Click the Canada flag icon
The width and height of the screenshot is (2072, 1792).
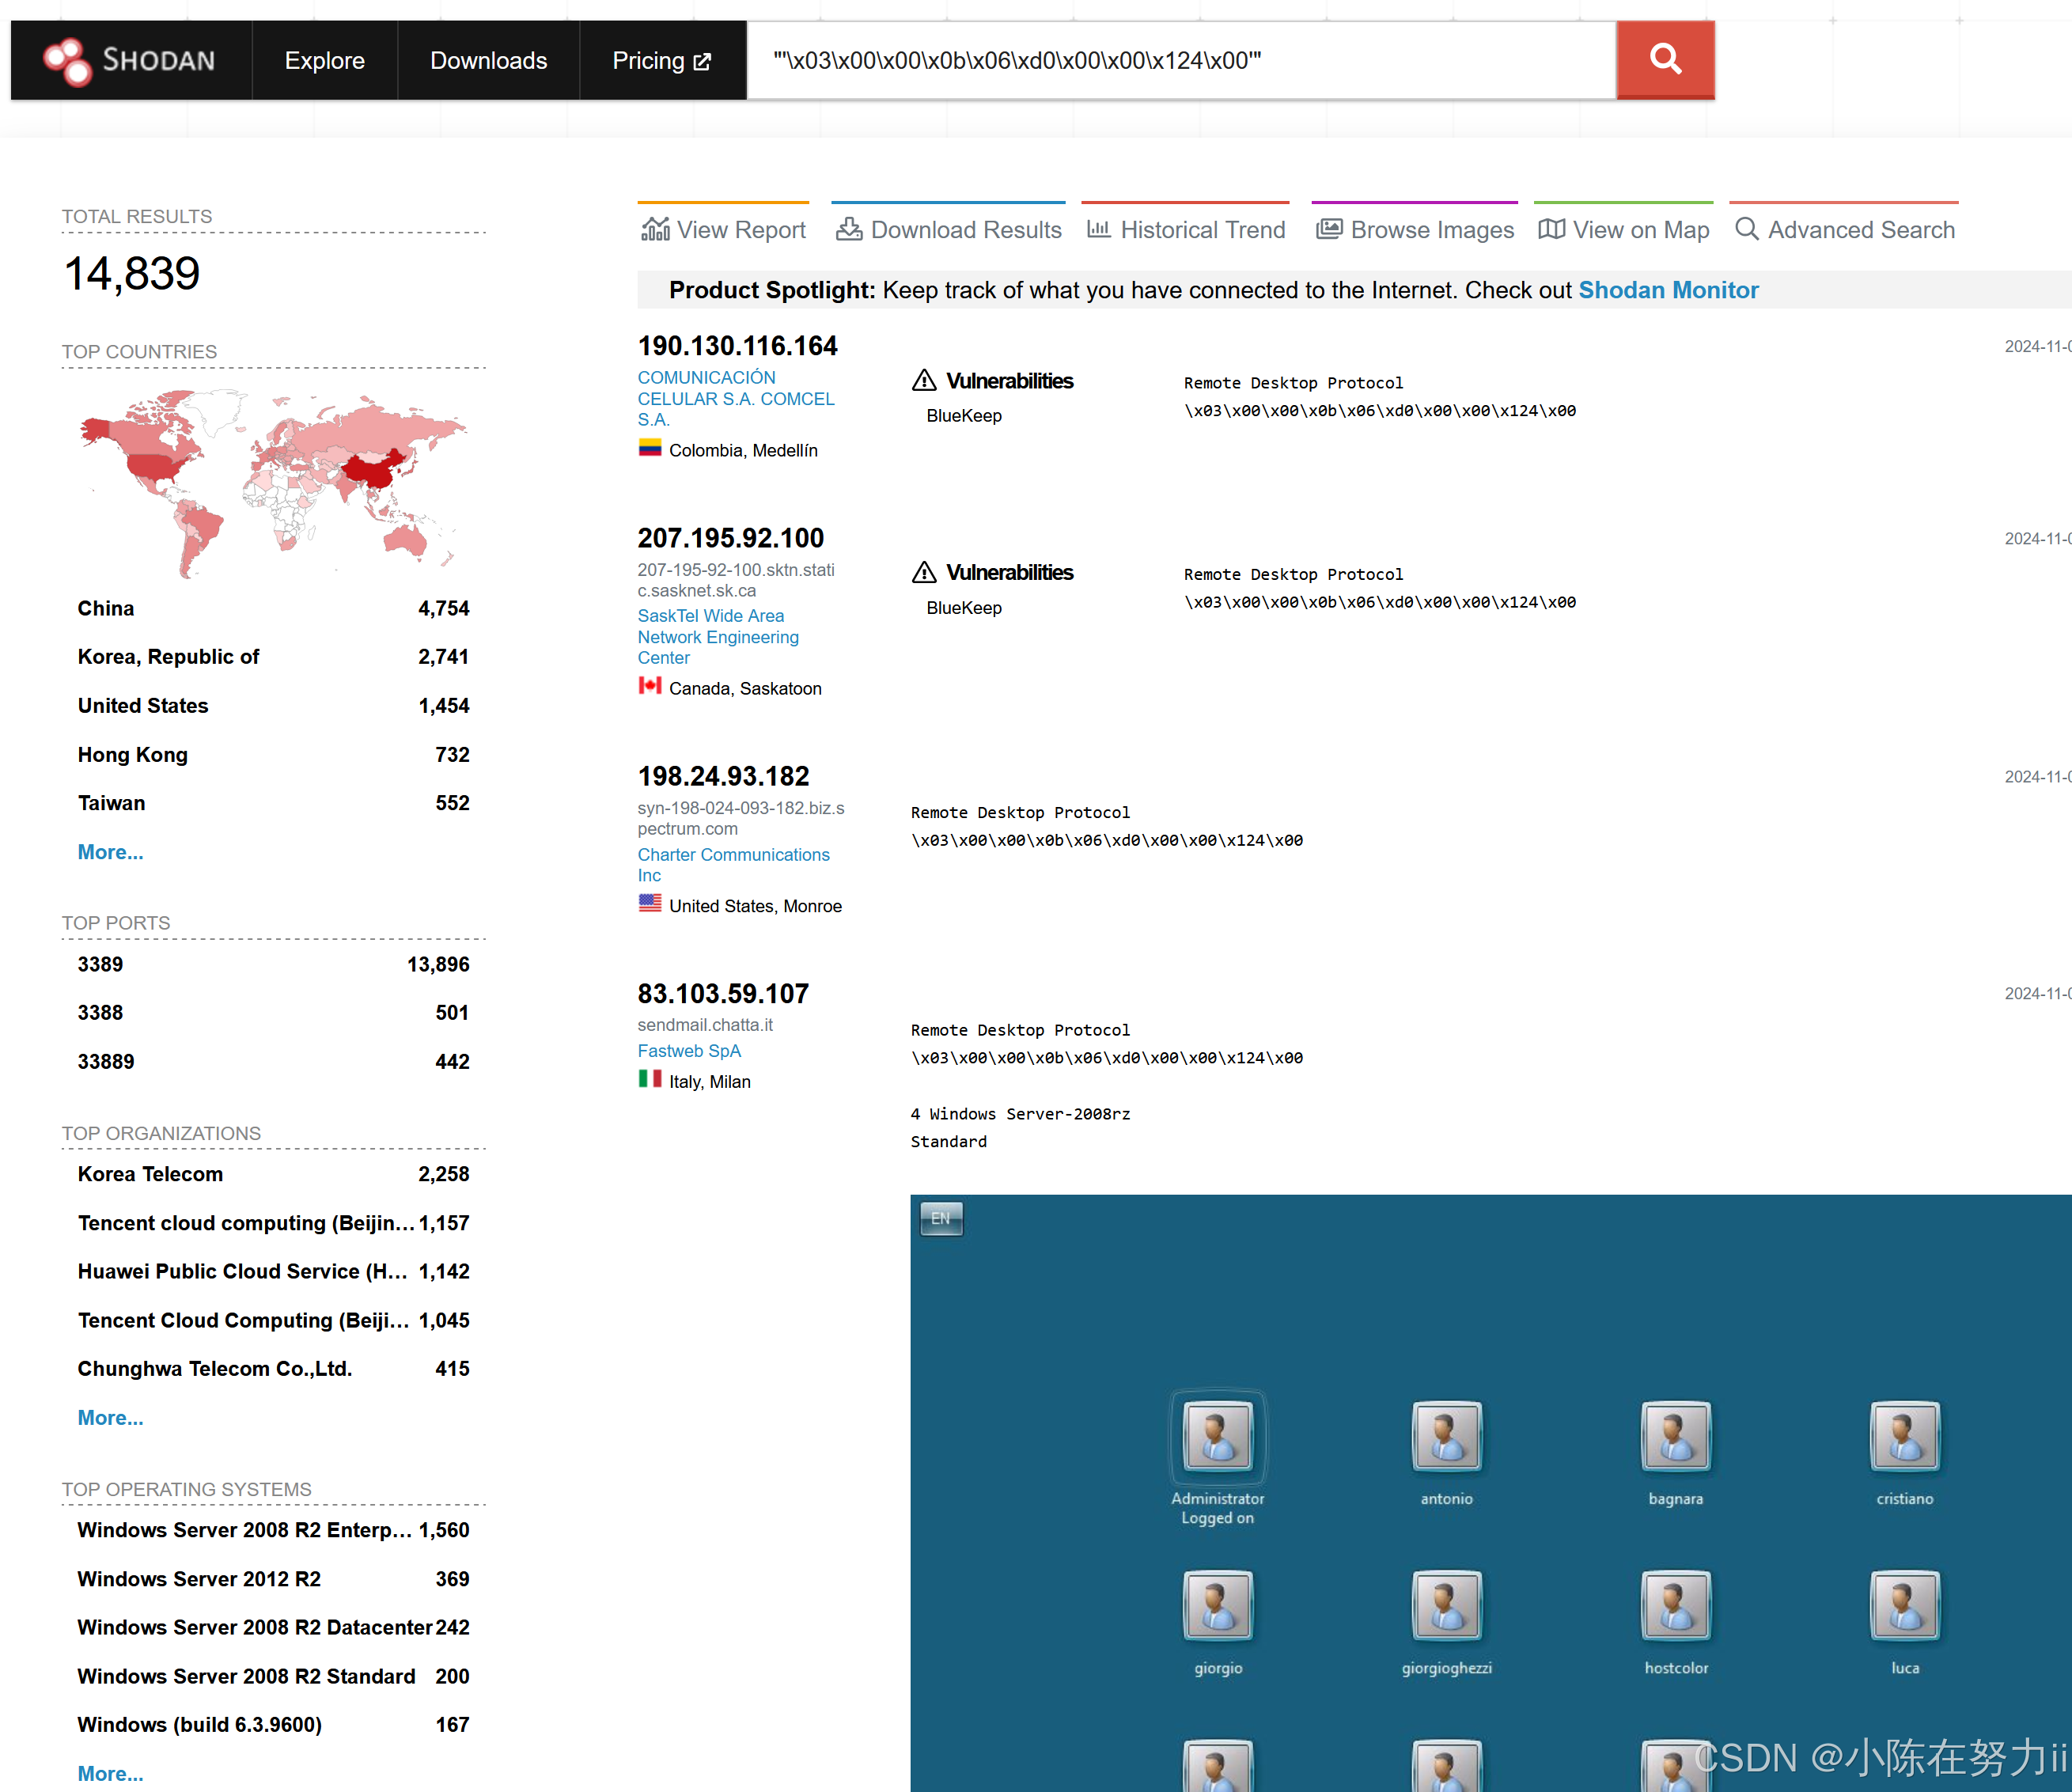(650, 686)
